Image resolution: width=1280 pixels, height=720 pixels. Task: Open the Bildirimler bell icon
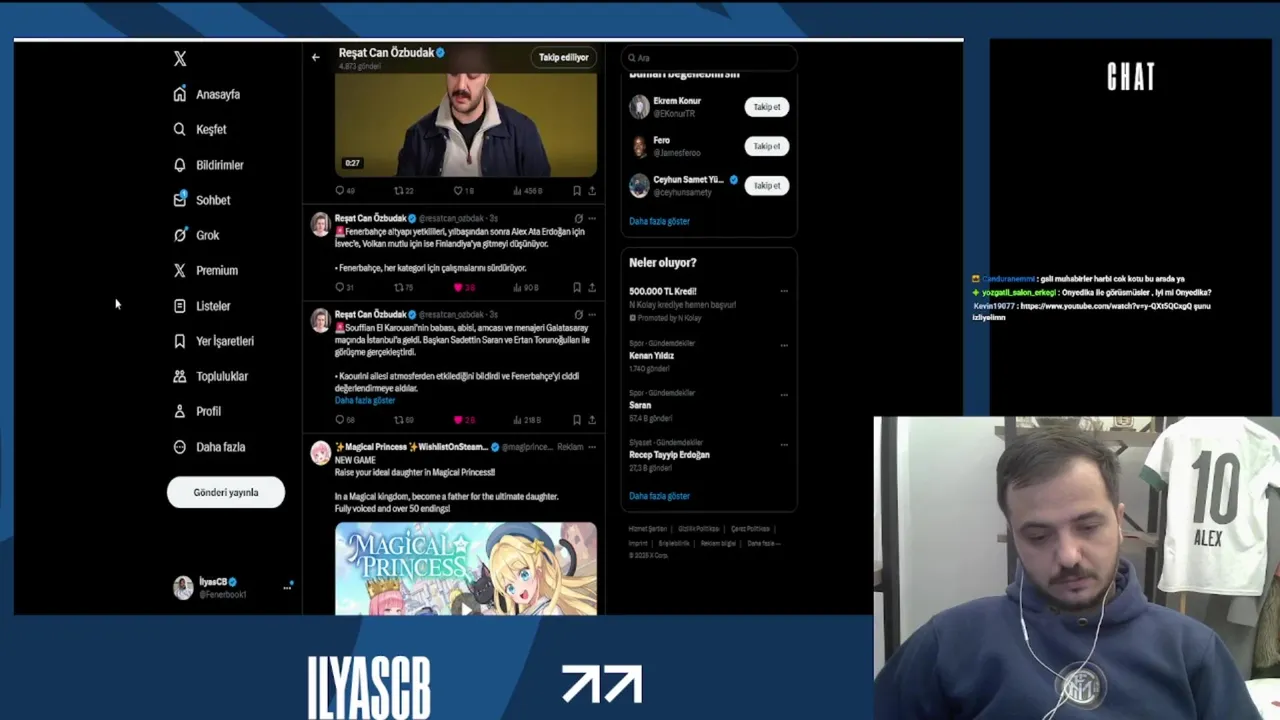point(180,164)
